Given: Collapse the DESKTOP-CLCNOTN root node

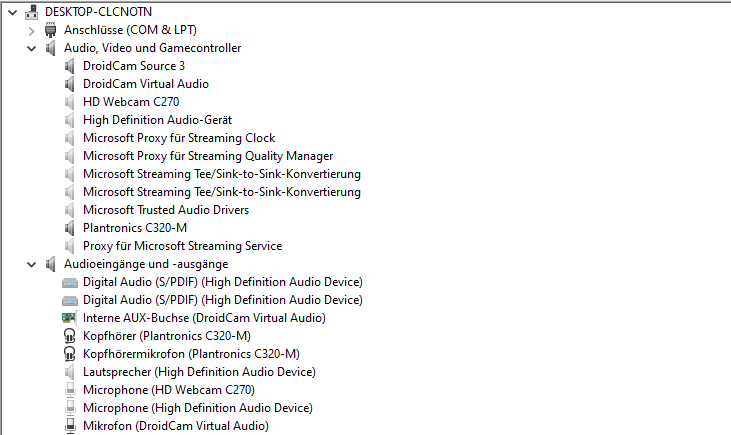Looking at the screenshot, I should click(13, 13).
